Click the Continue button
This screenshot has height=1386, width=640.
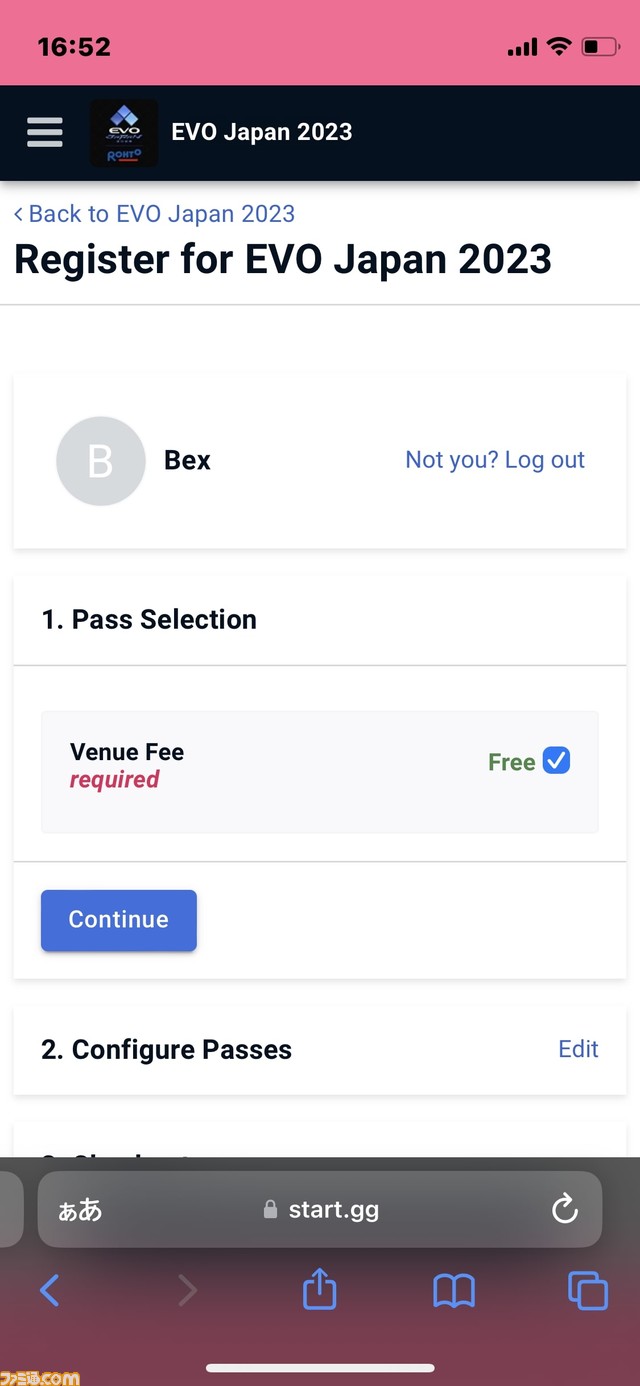tap(119, 920)
